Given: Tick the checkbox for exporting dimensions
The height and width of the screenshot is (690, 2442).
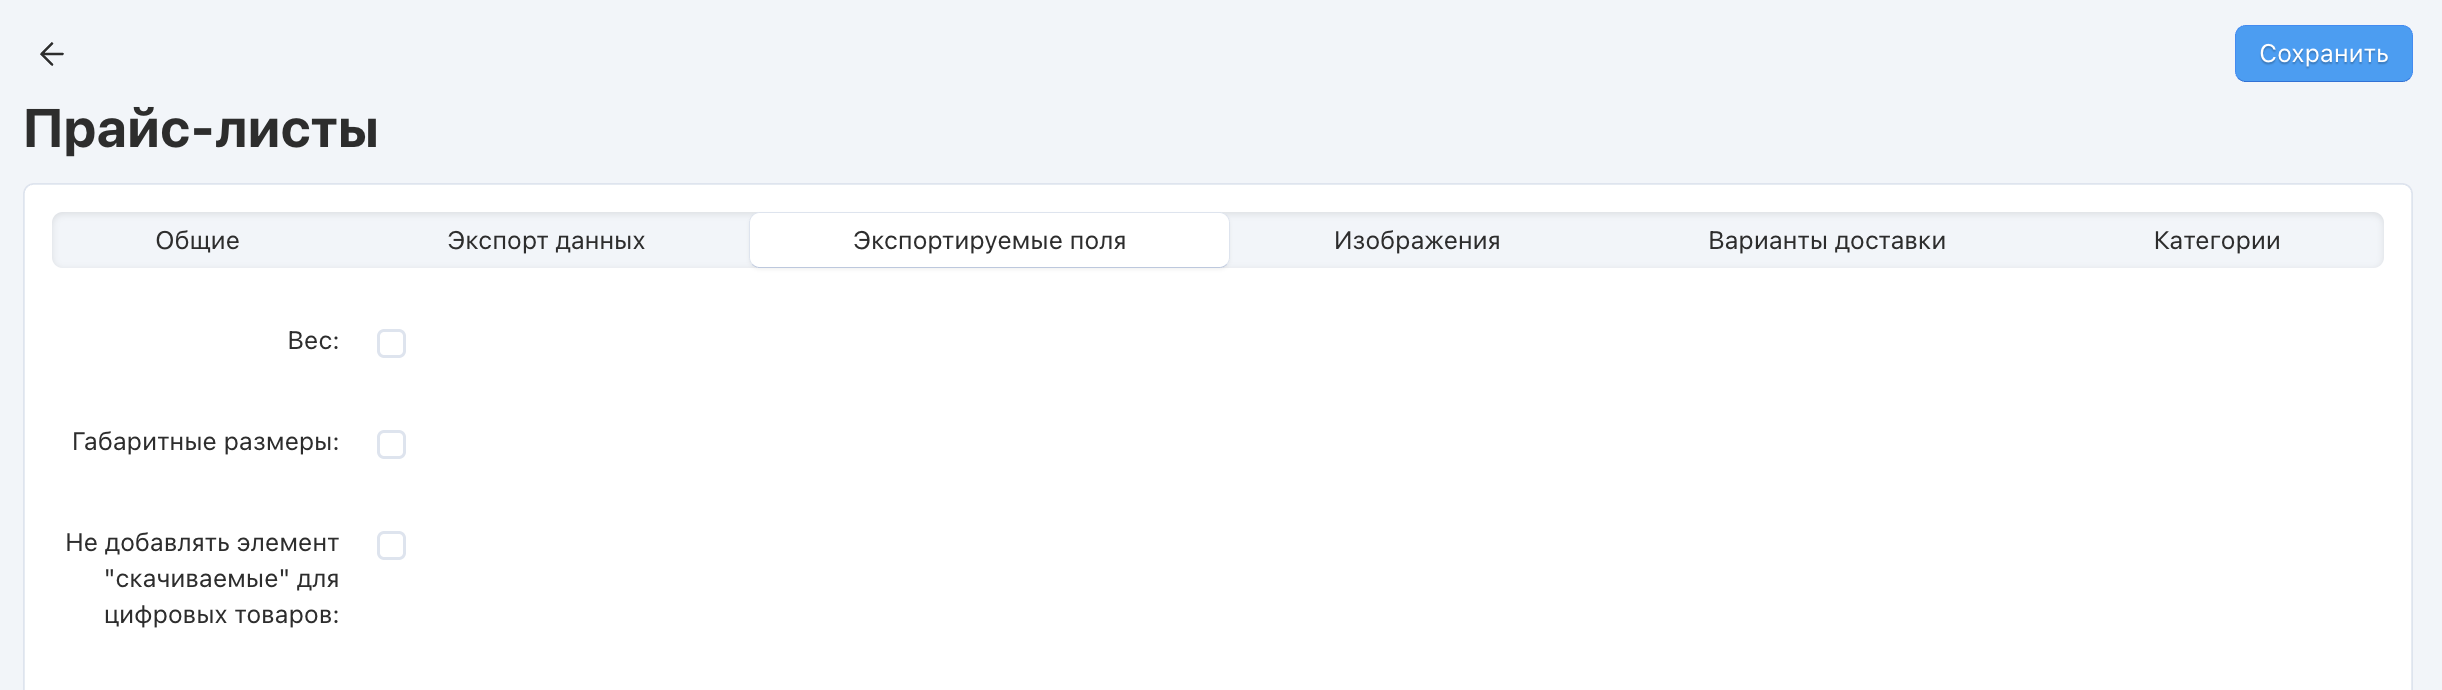Looking at the screenshot, I should 391,444.
